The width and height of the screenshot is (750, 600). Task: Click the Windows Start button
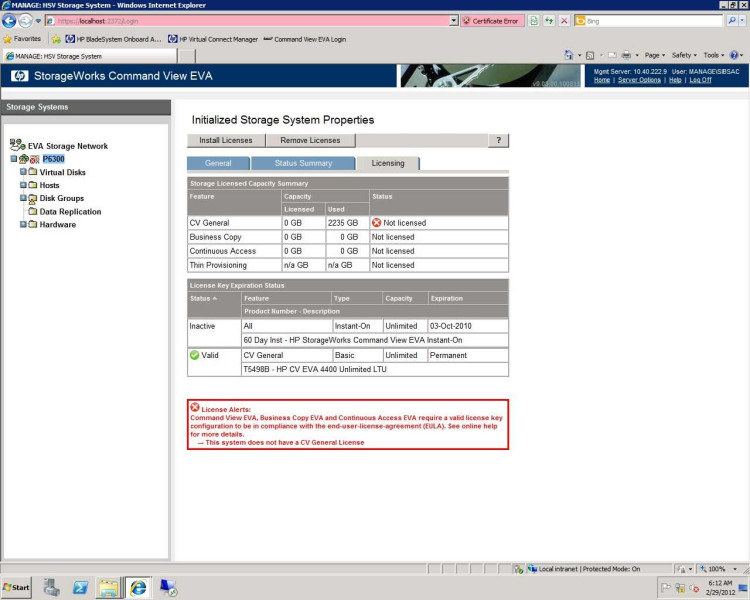(16, 587)
